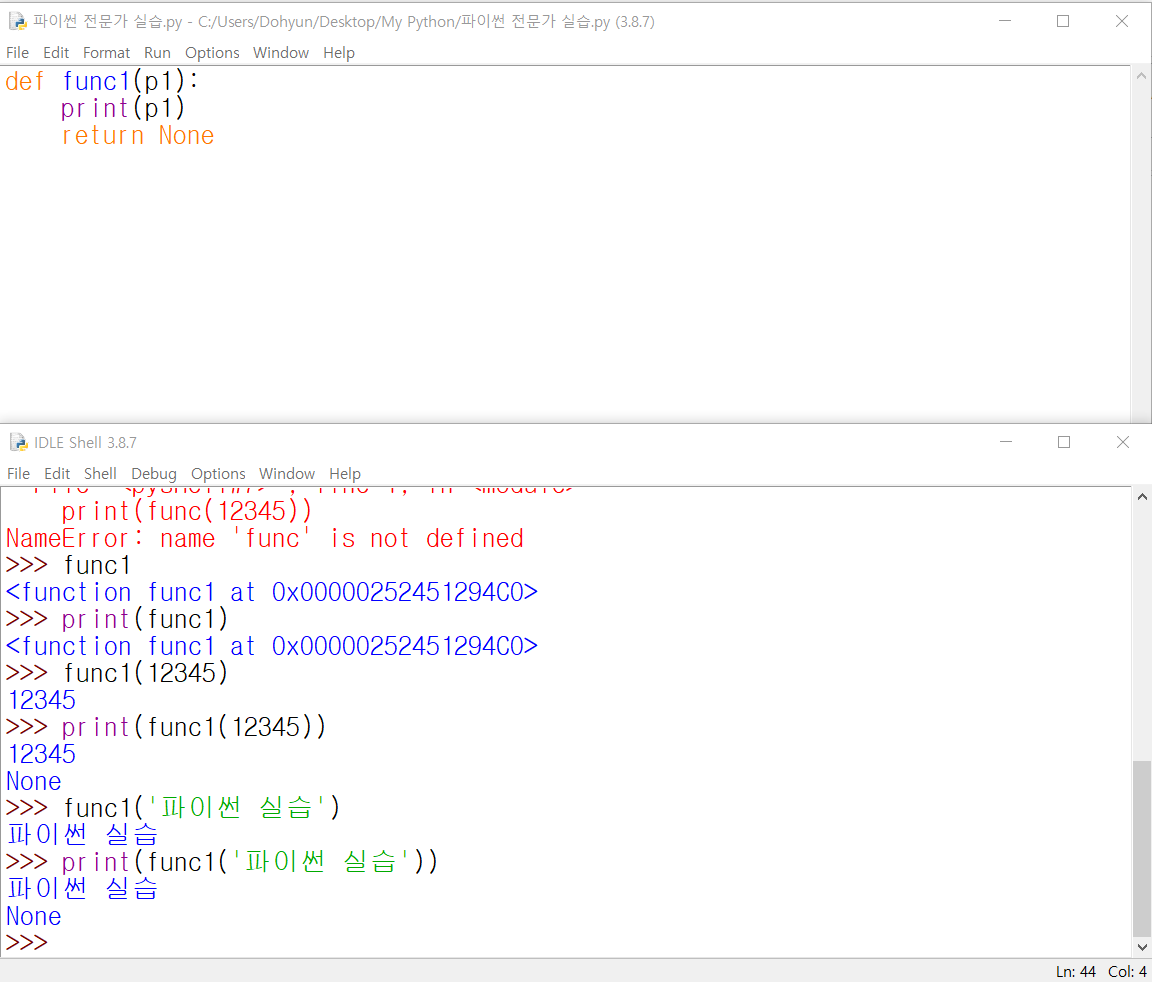Open the Format menu in the editor
The width and height of the screenshot is (1152, 982).
(x=106, y=53)
